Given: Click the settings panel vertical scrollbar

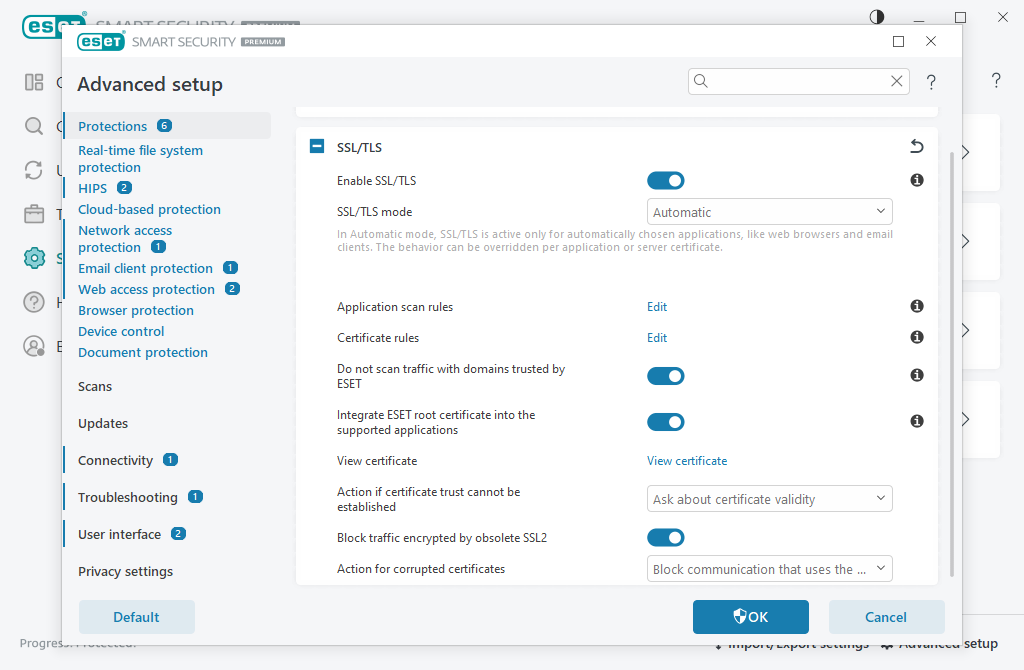Looking at the screenshot, I should [x=952, y=364].
